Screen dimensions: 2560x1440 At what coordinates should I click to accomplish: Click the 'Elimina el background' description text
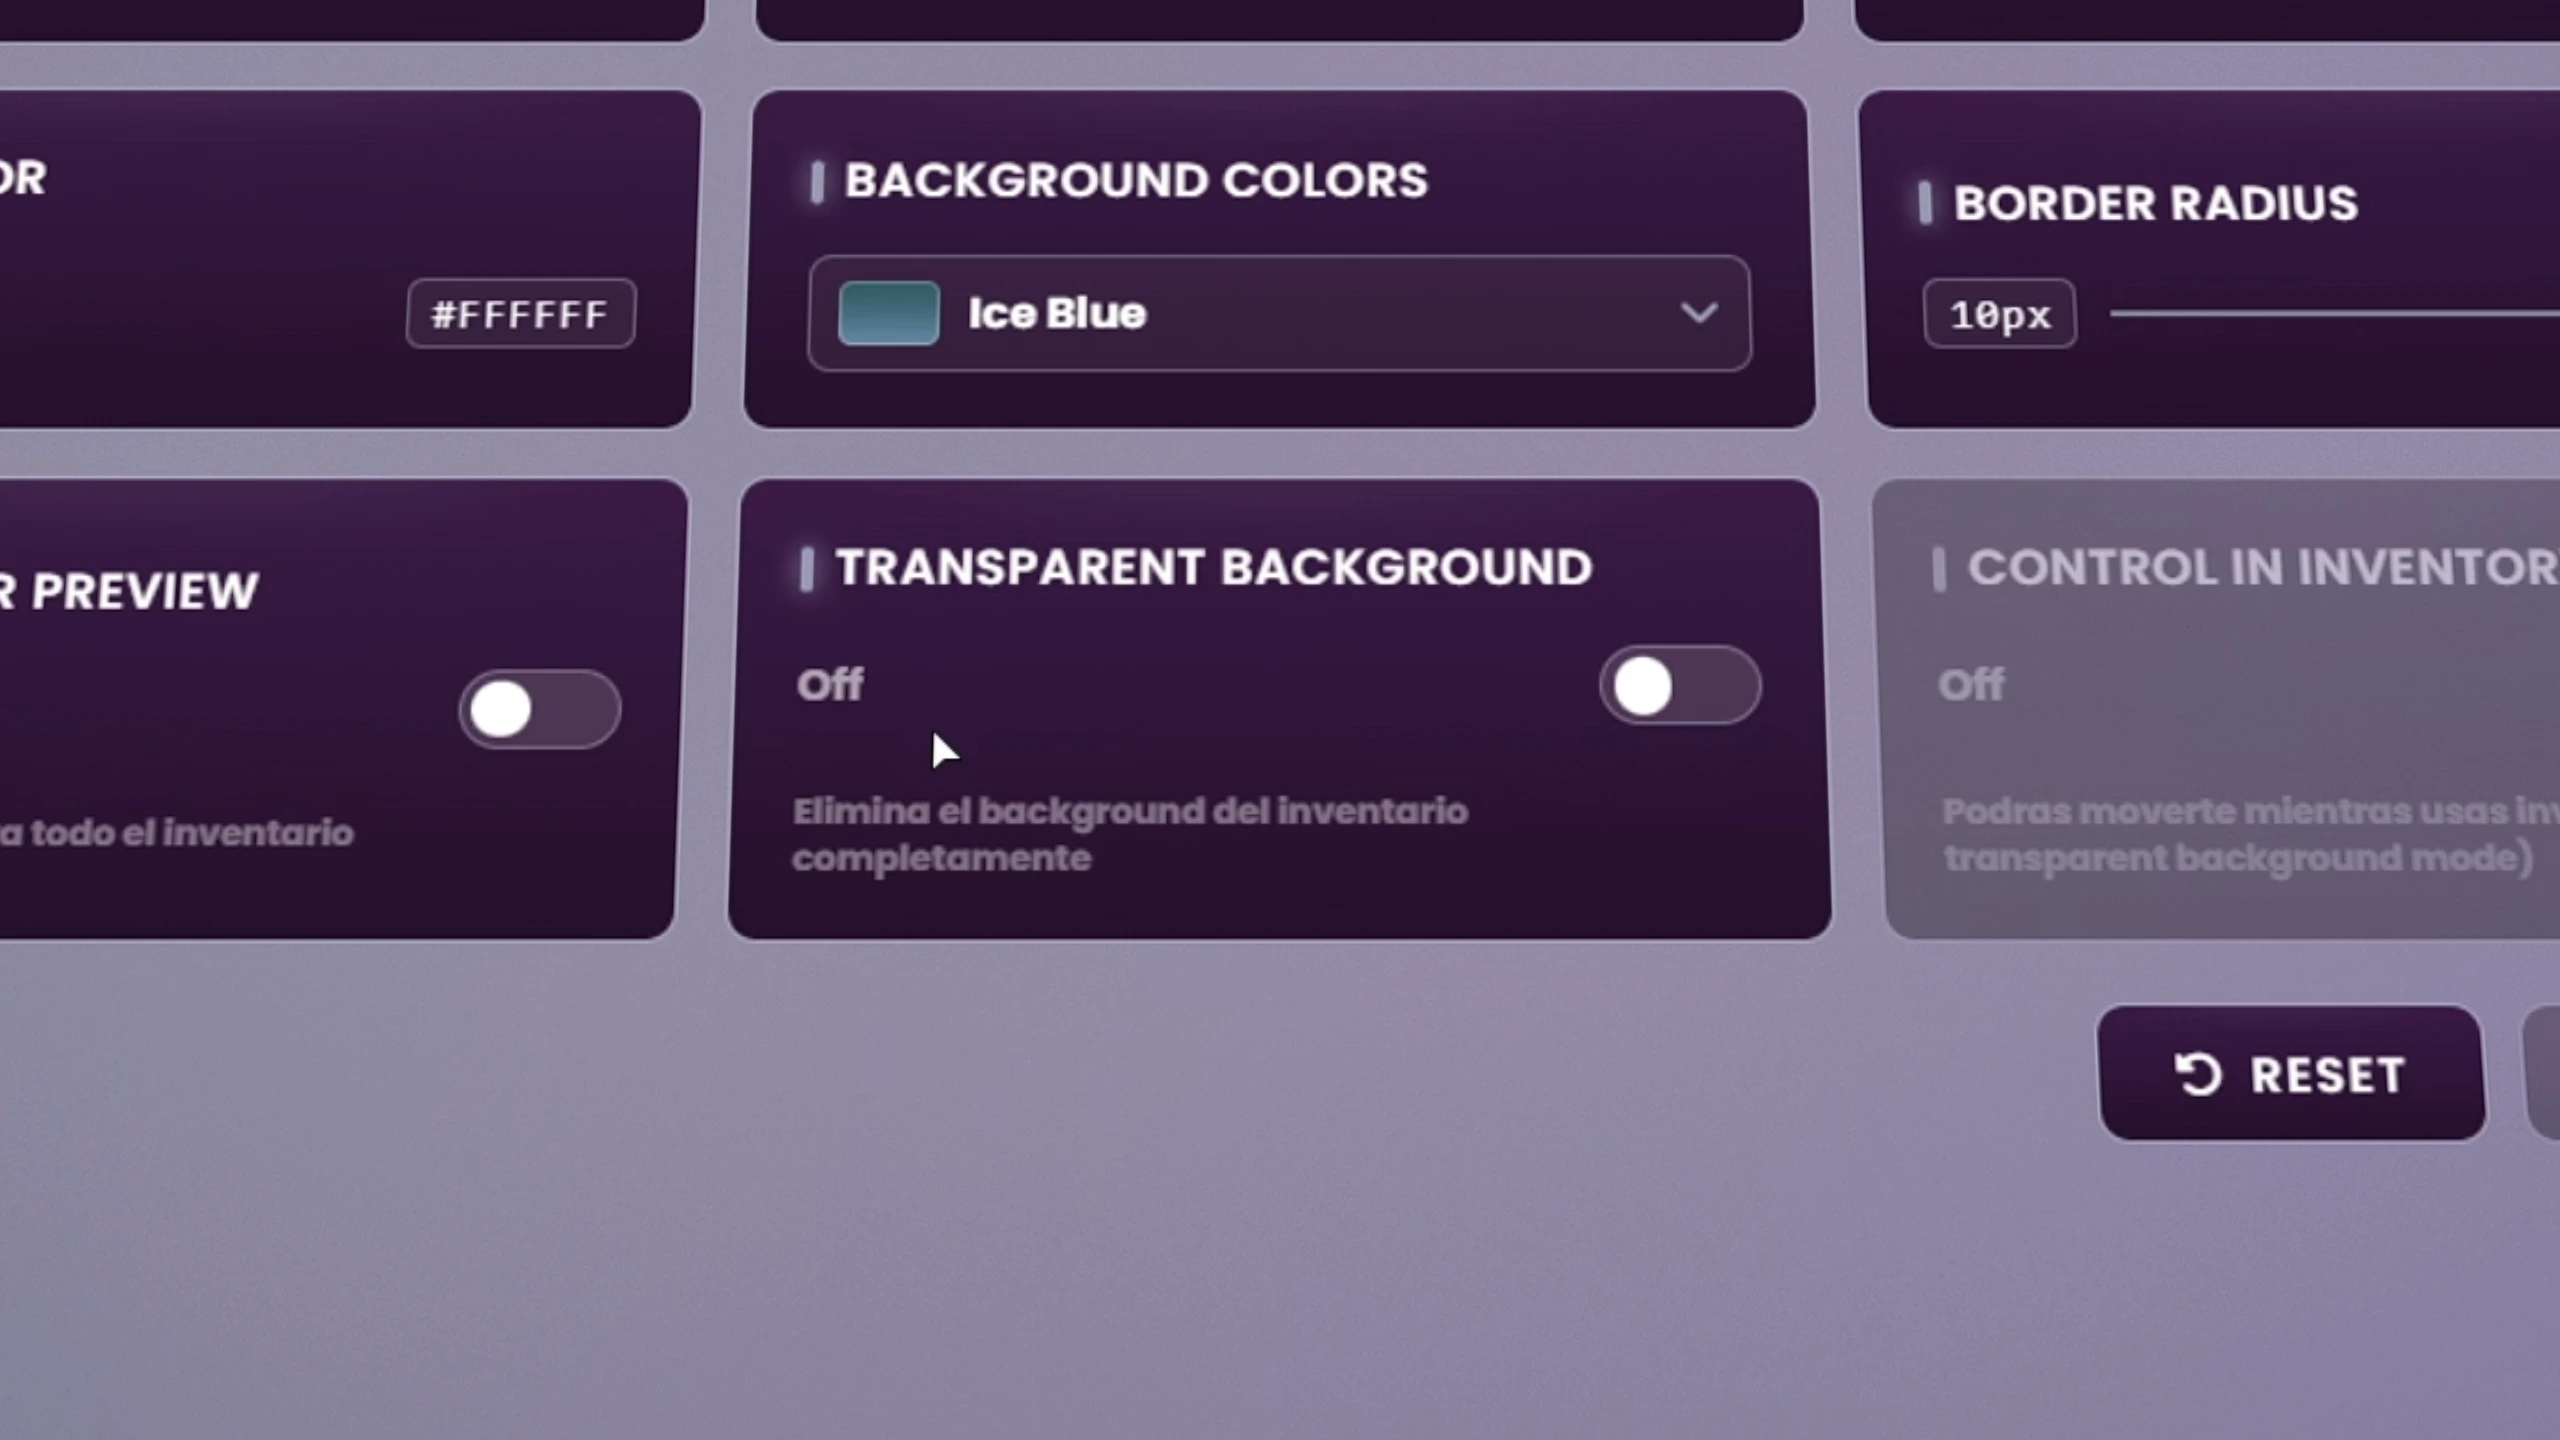pos(1130,834)
